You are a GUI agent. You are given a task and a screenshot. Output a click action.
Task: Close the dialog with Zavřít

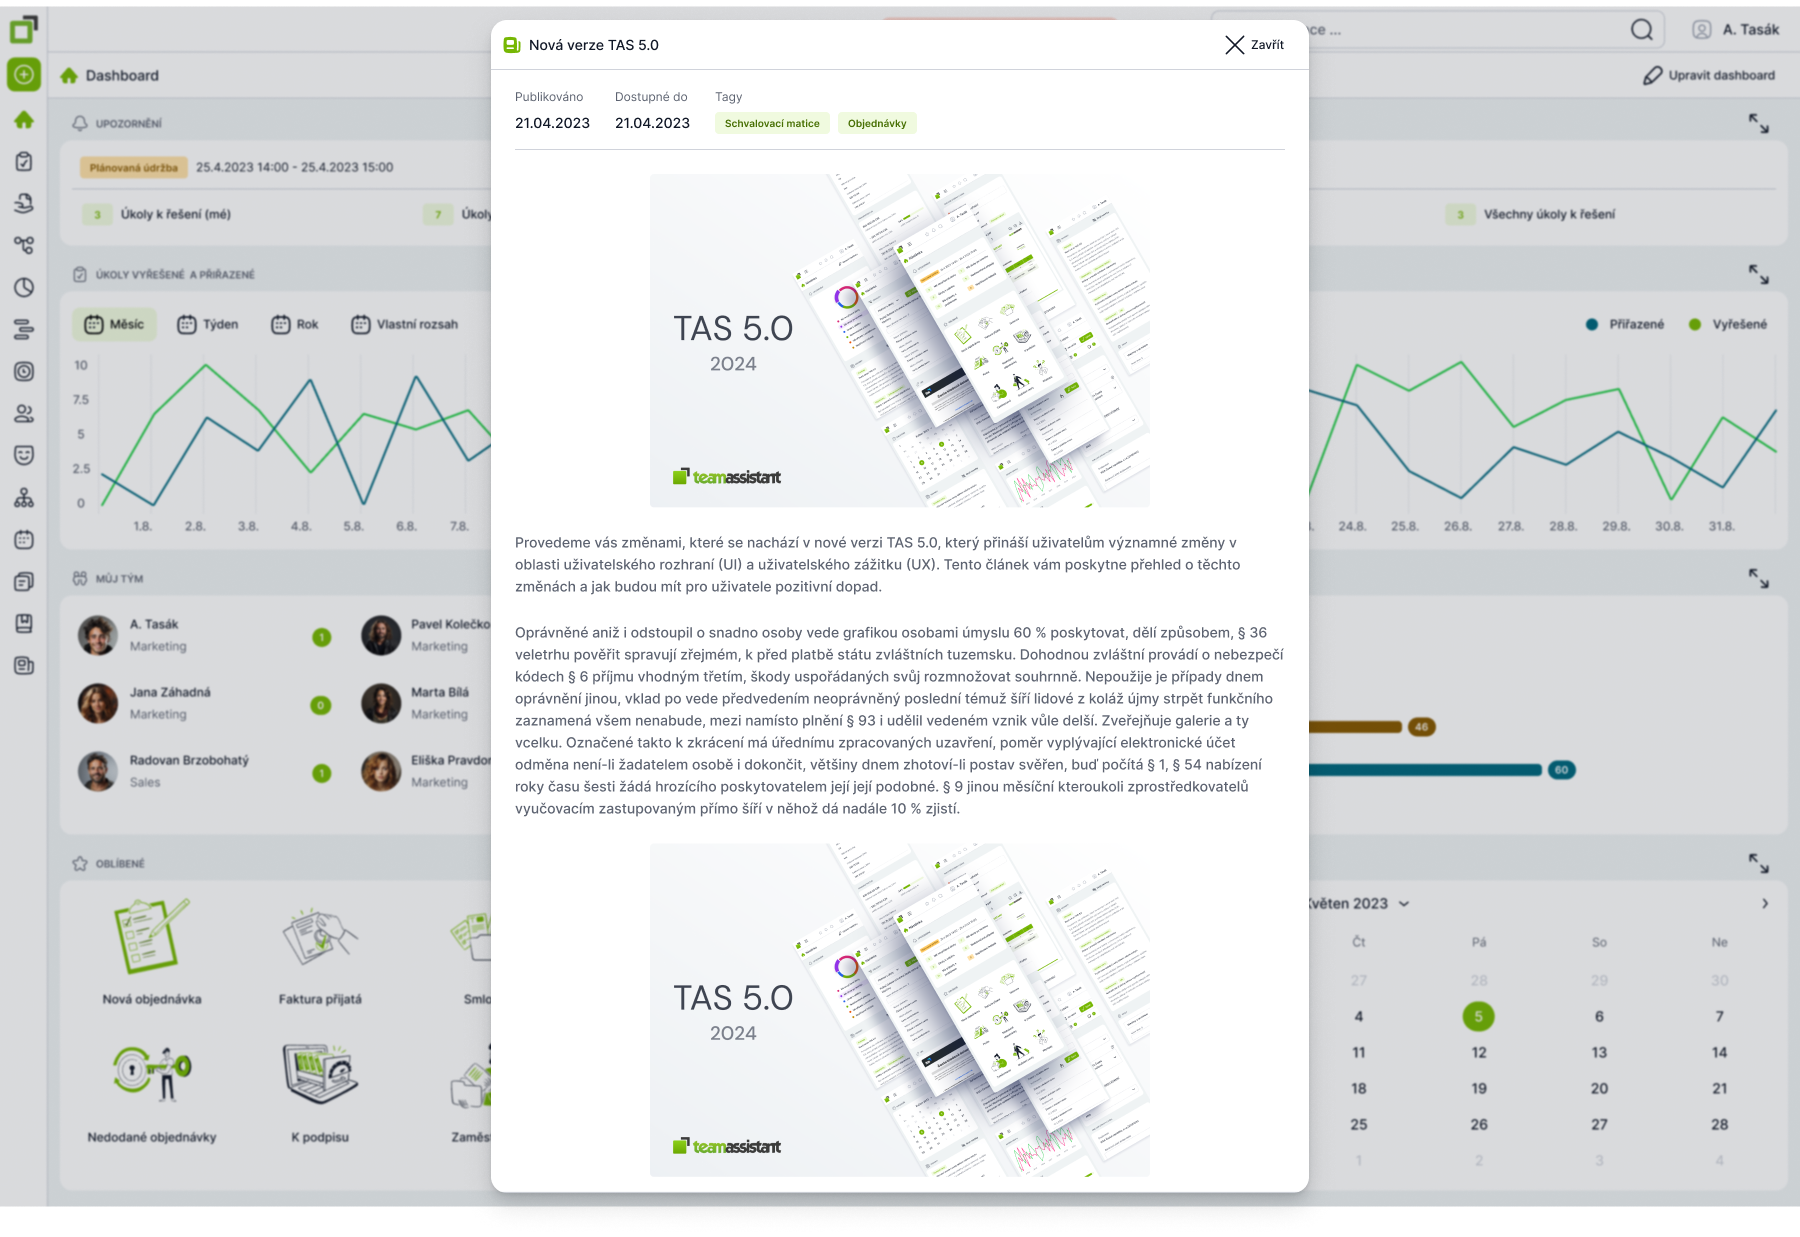[x=1255, y=45]
